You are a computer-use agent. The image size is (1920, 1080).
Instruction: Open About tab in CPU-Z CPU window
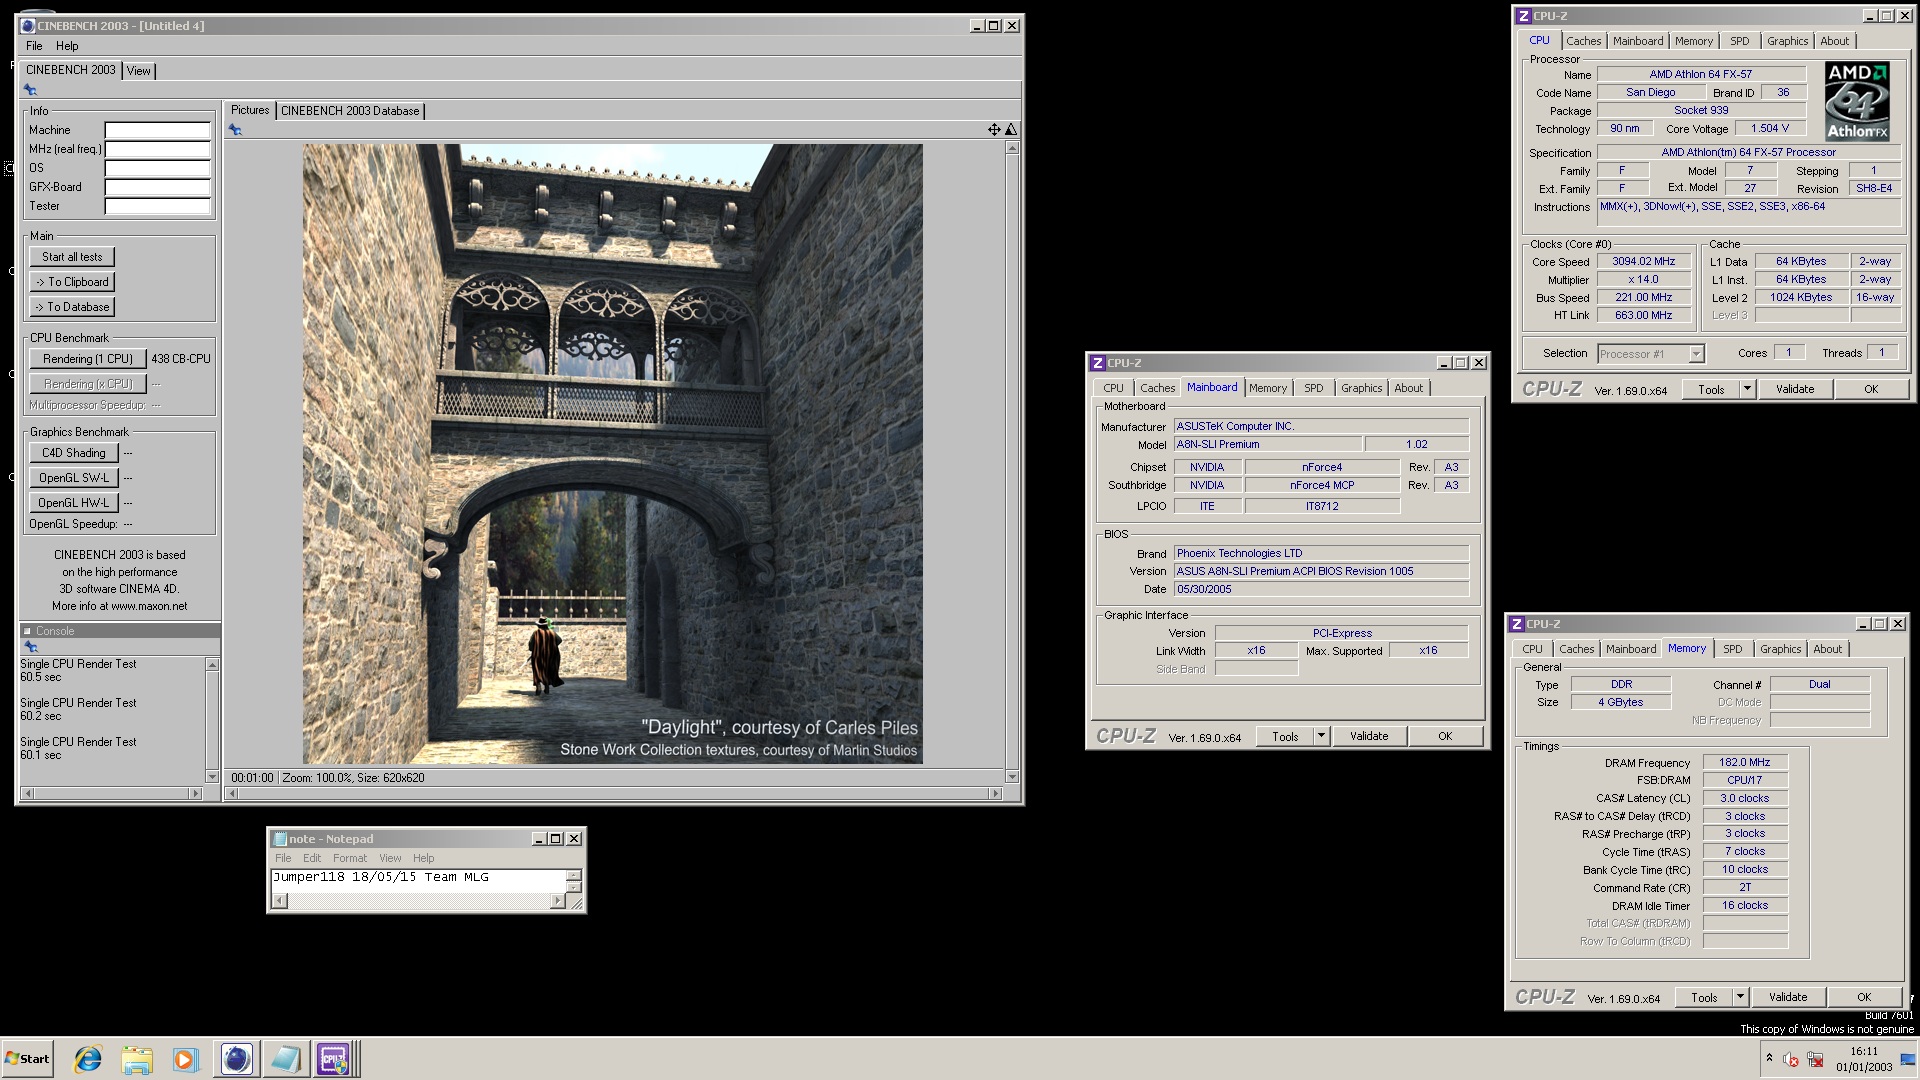click(1834, 41)
